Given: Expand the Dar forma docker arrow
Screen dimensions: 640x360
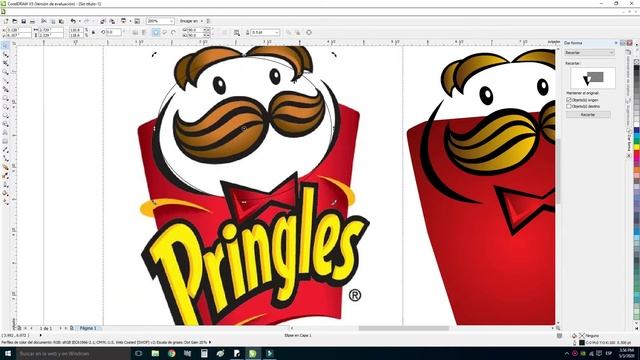Looking at the screenshot, I should (616, 43).
